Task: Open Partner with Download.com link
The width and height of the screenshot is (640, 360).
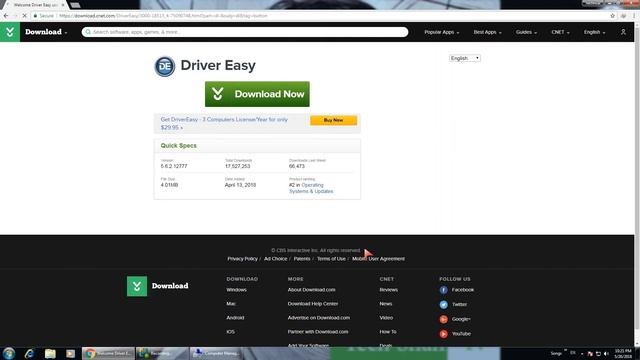Action: coord(318,332)
